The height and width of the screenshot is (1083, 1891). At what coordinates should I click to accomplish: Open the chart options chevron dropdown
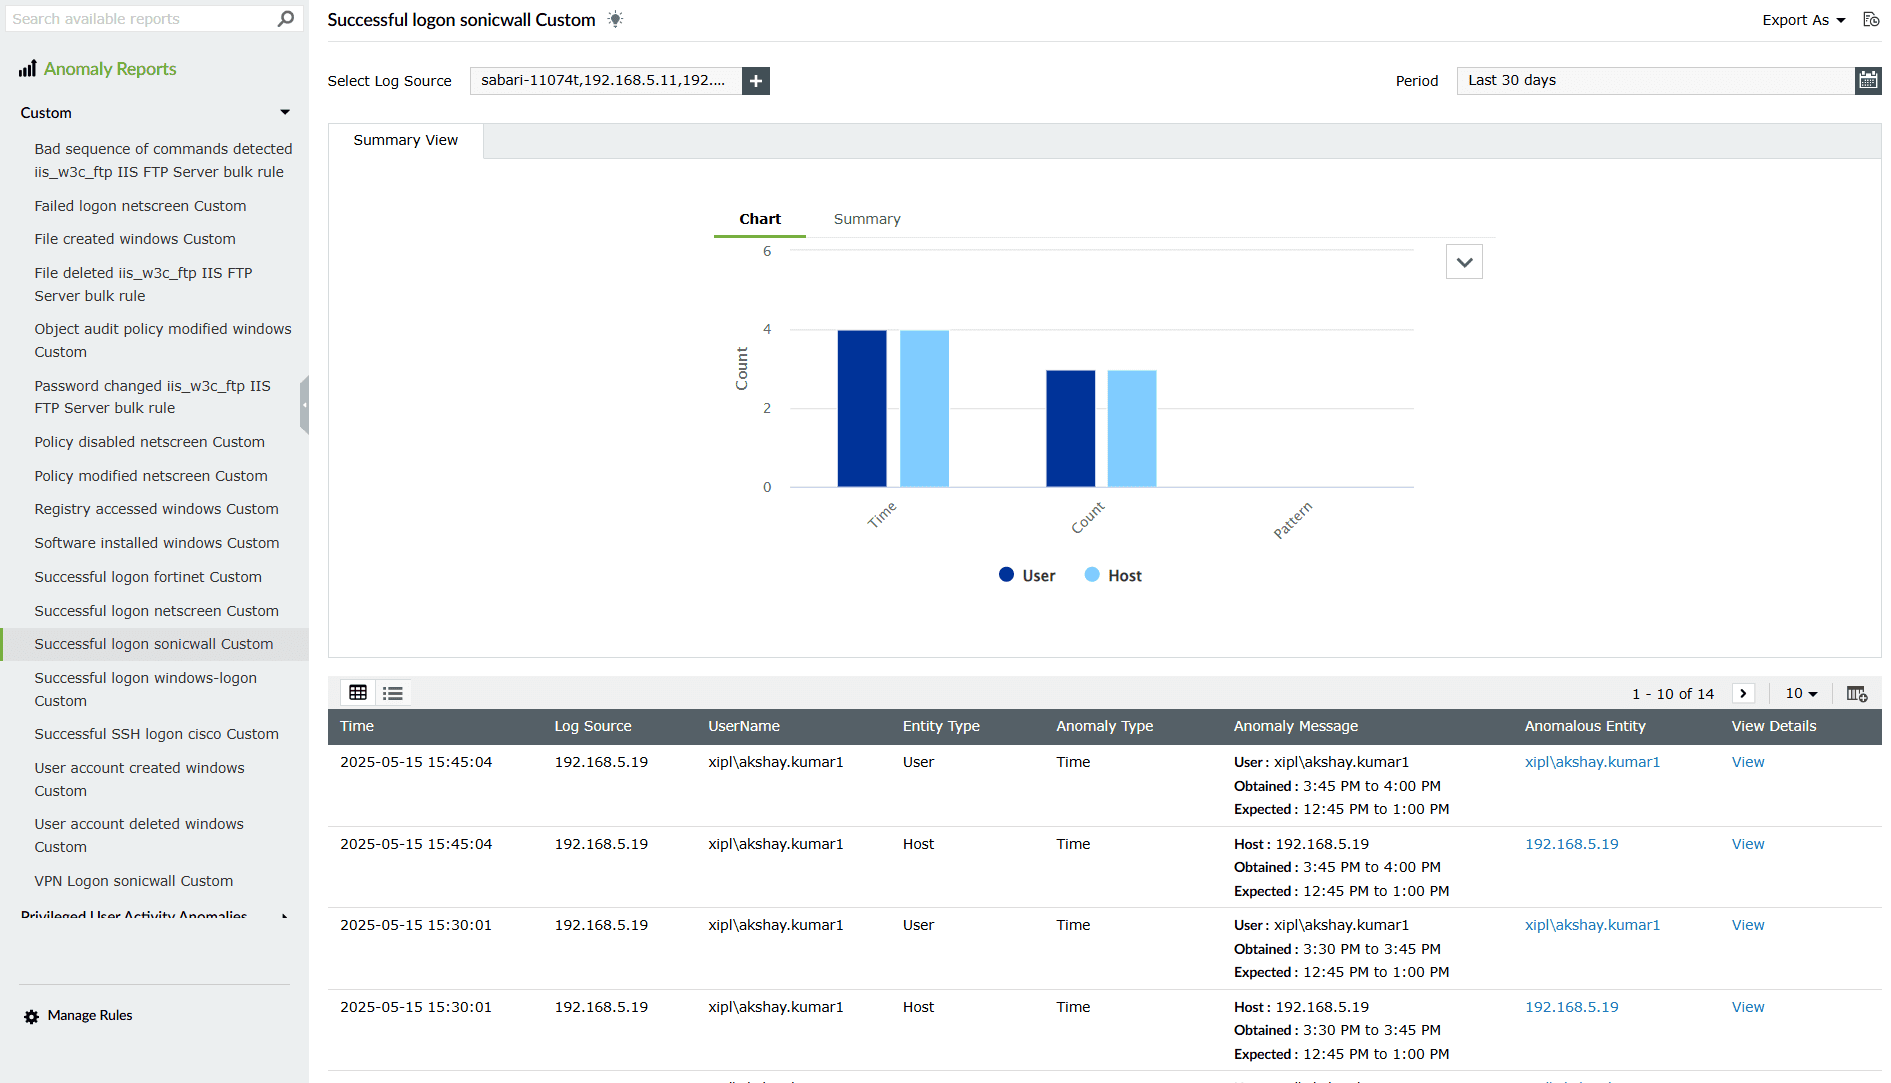(1464, 262)
